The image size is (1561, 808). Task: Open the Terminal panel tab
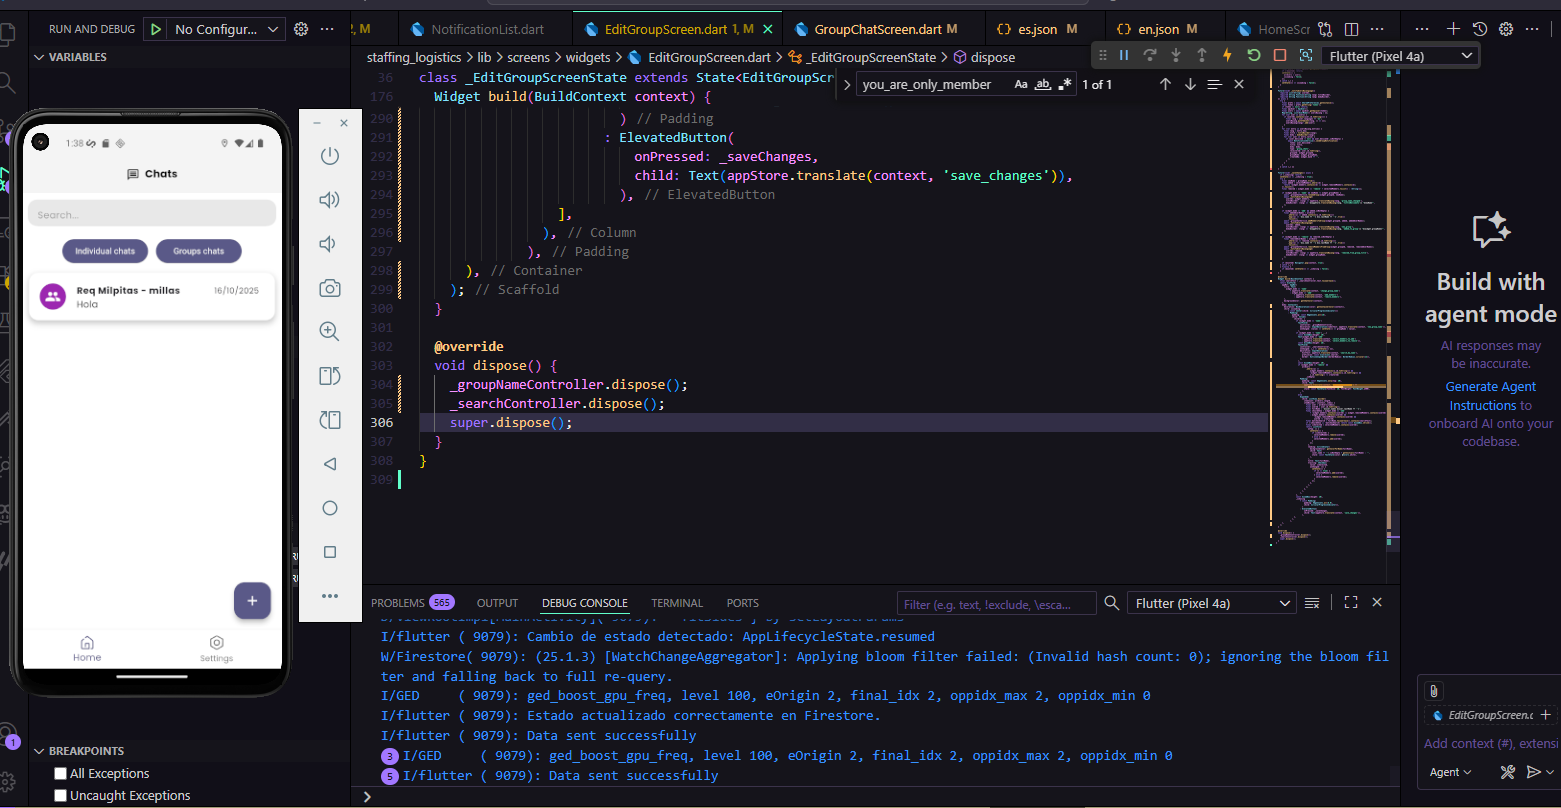coord(677,603)
